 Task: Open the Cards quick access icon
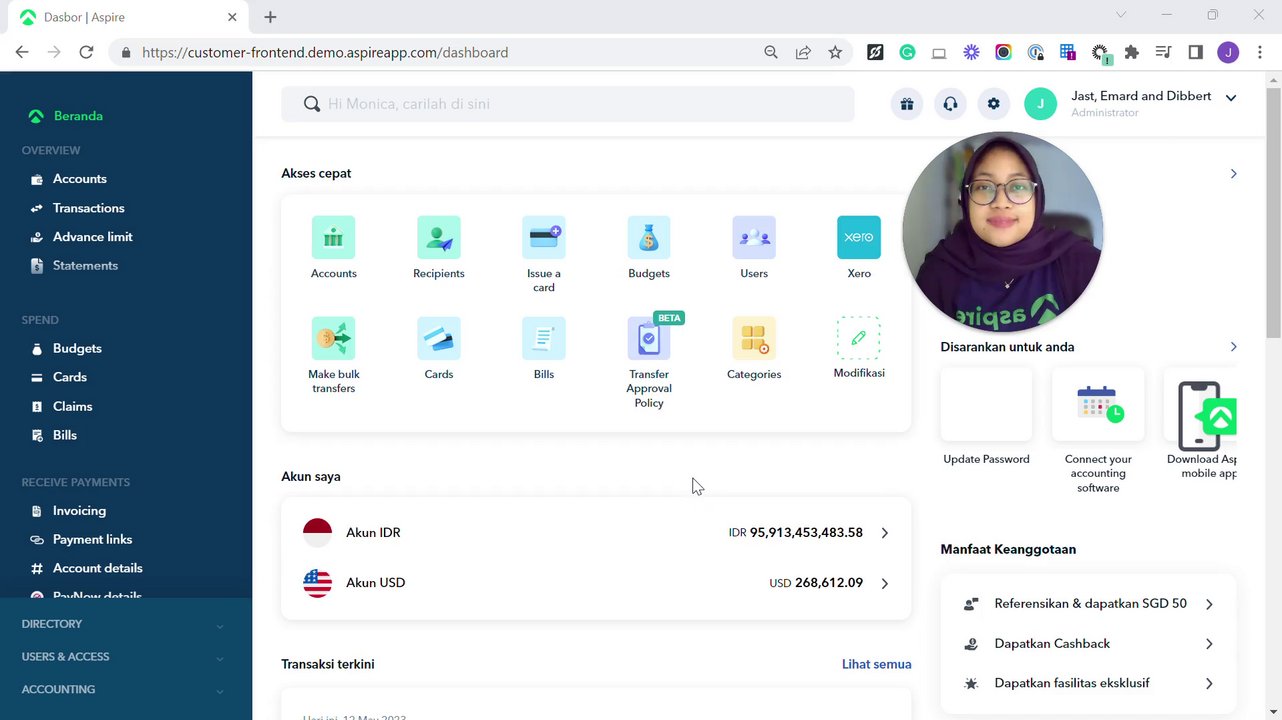pyautogui.click(x=438, y=338)
